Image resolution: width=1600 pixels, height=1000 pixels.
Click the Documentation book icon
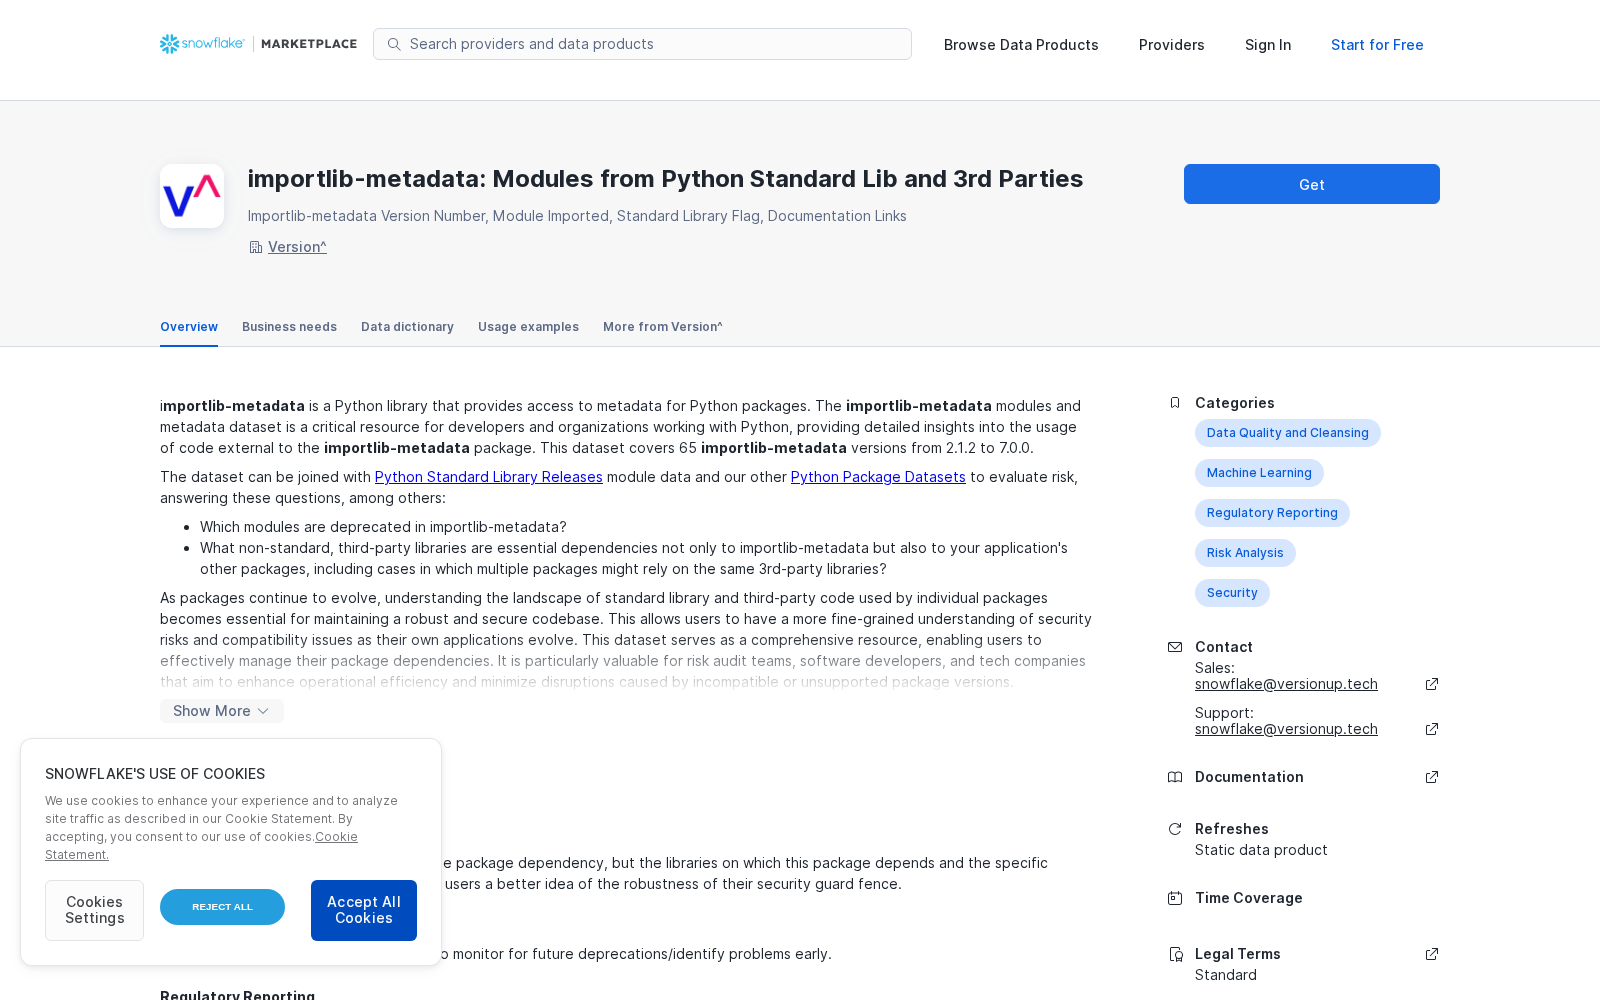coord(1175,777)
